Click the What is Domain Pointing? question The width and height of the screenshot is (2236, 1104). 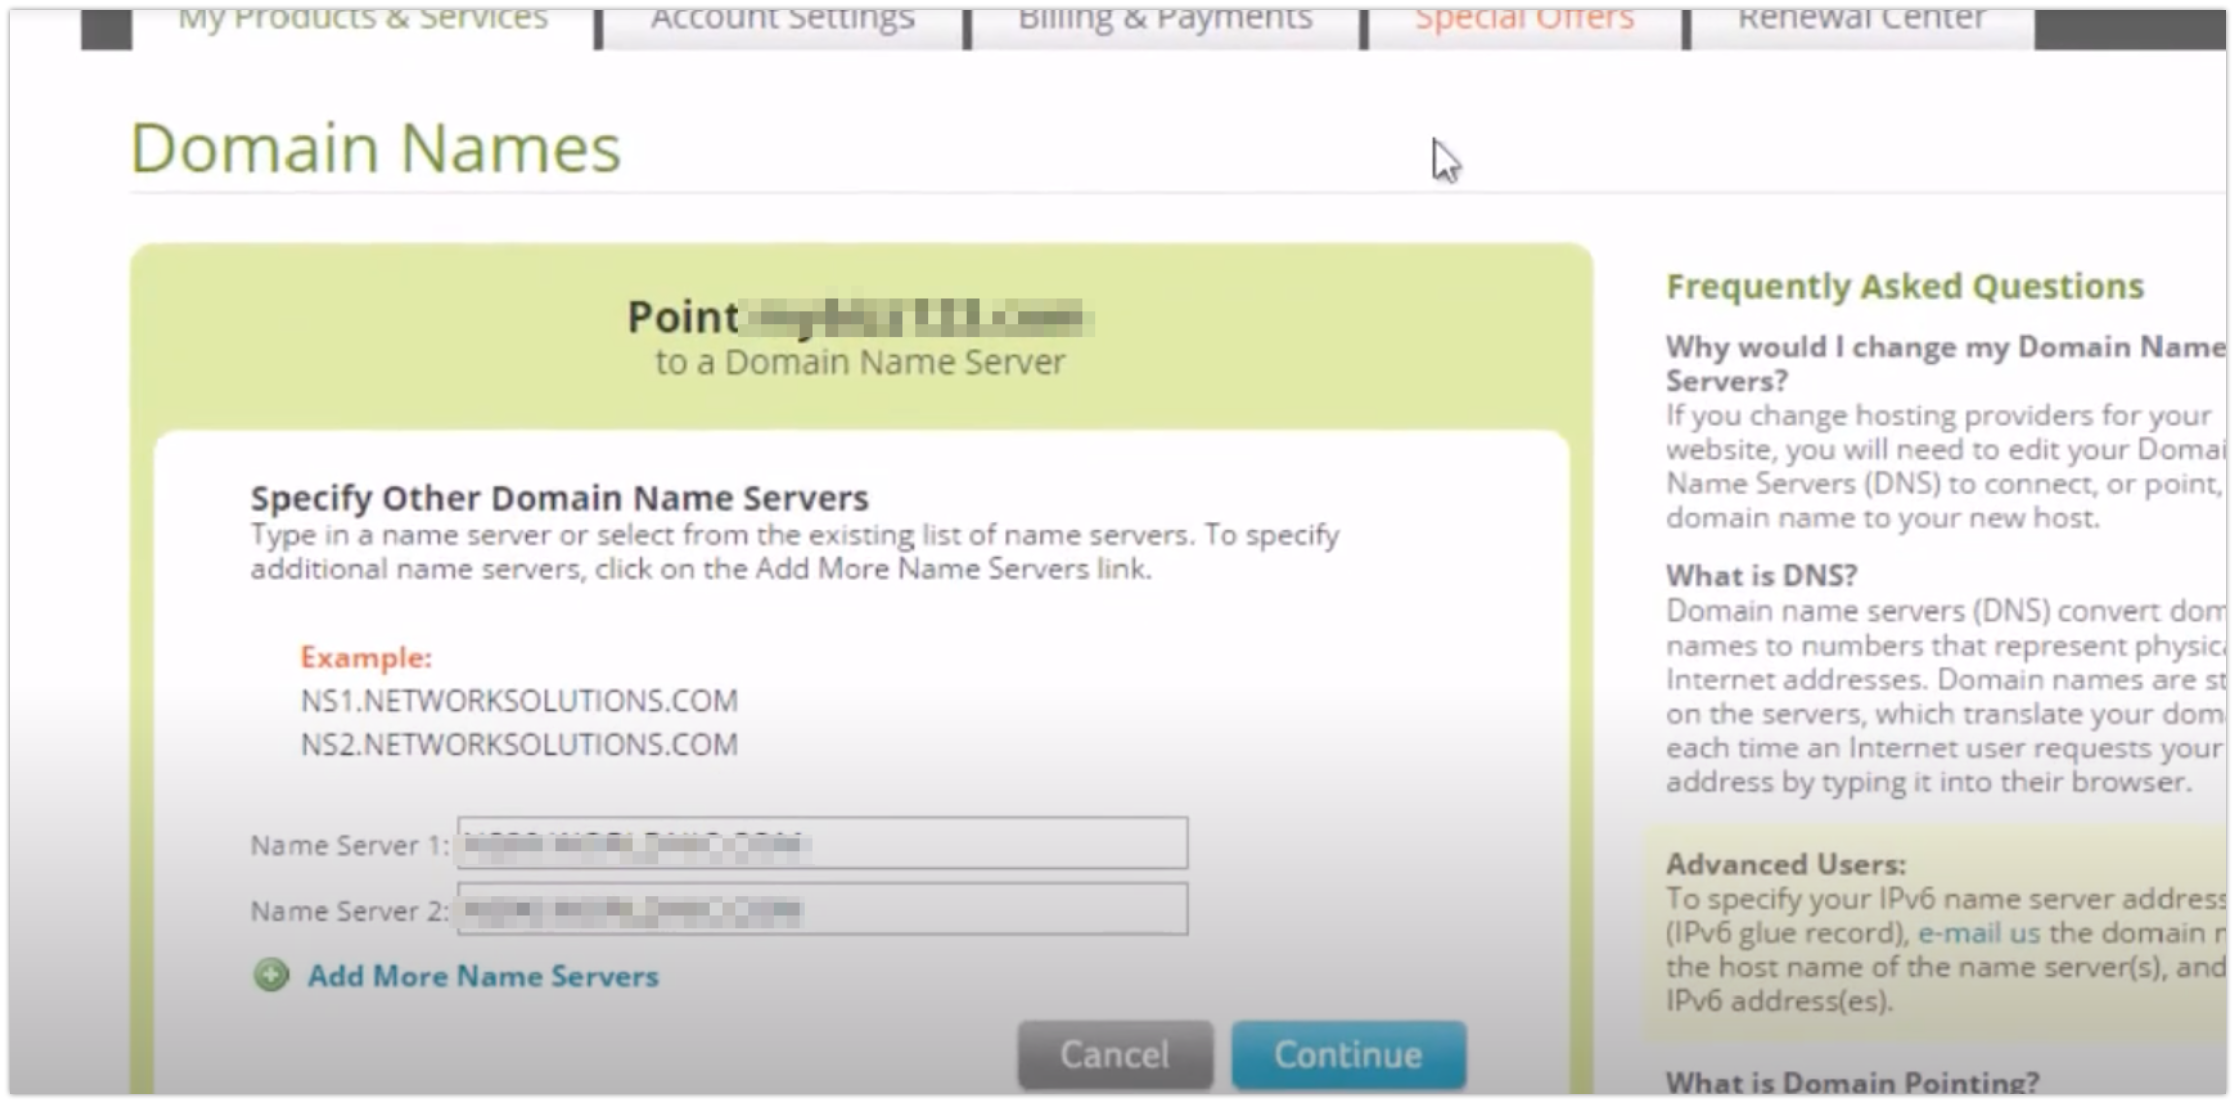click(x=1852, y=1083)
